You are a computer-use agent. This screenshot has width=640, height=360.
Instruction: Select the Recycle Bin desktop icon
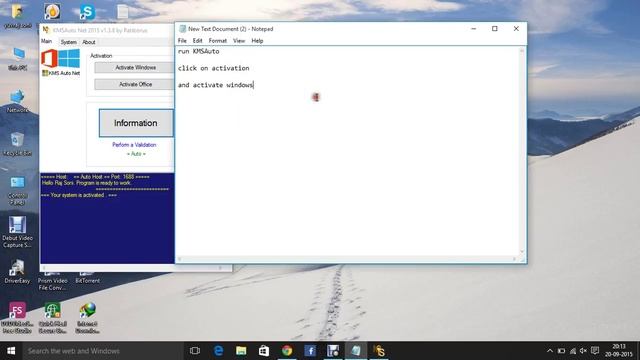point(17,144)
